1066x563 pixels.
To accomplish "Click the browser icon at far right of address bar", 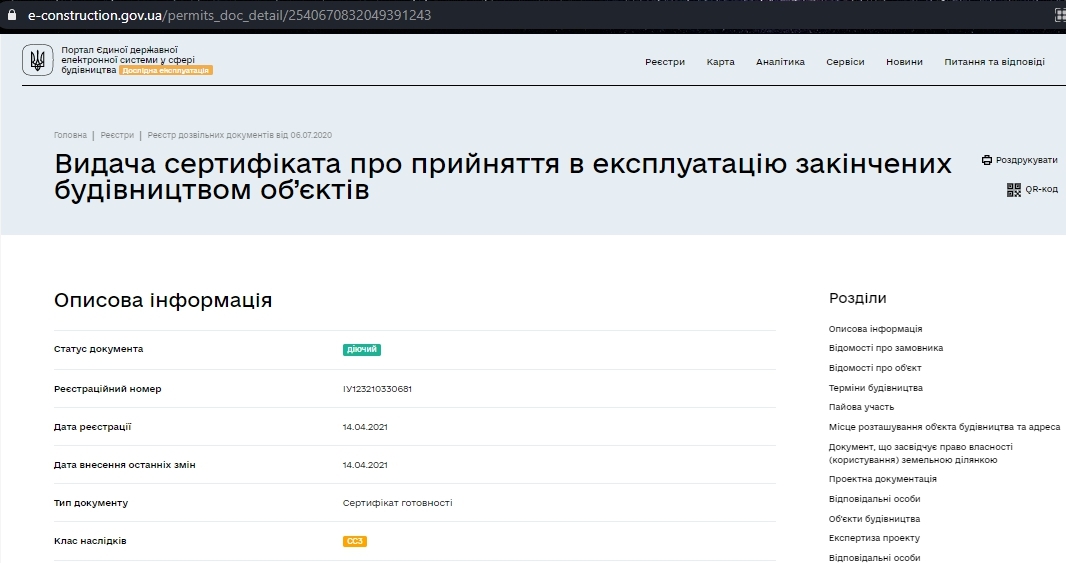I will [1059, 15].
